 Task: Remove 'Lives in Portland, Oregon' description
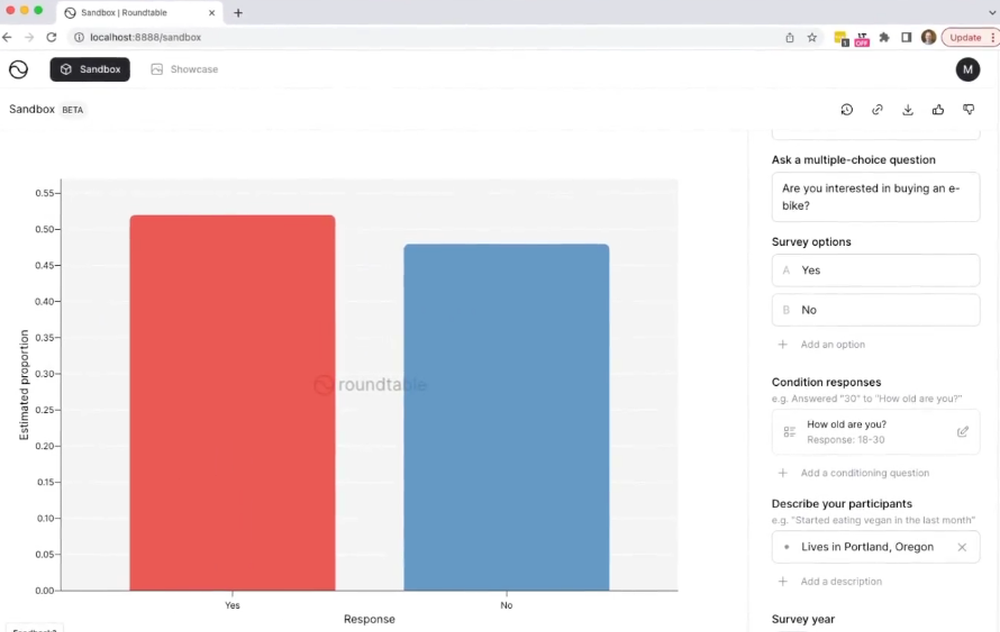[x=962, y=547]
